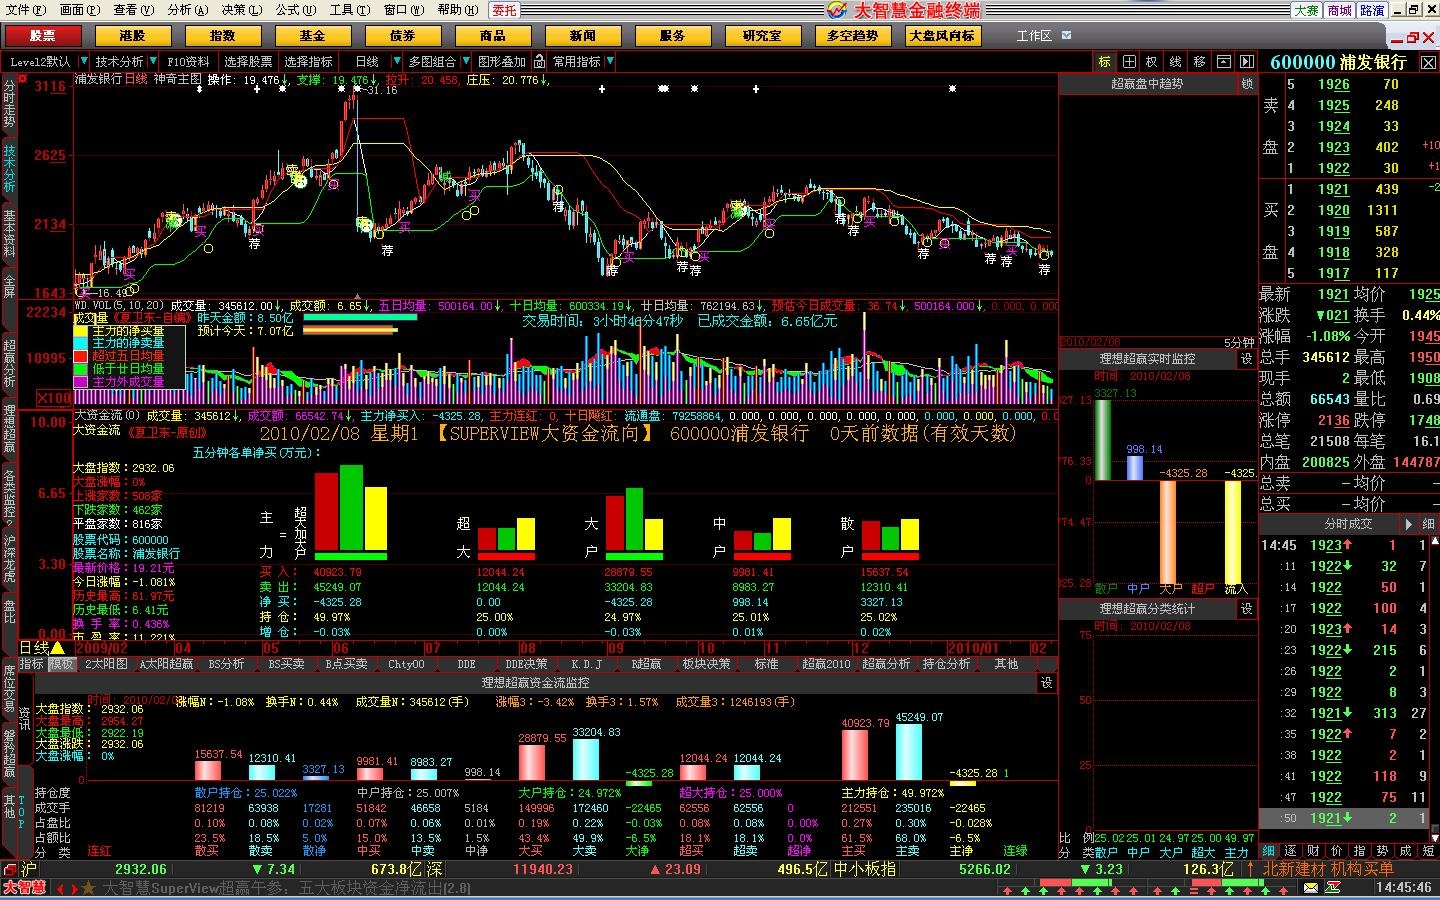The image size is (1440, 900).
Task: Toggle the 模板 template mode button
Action: click(x=62, y=664)
